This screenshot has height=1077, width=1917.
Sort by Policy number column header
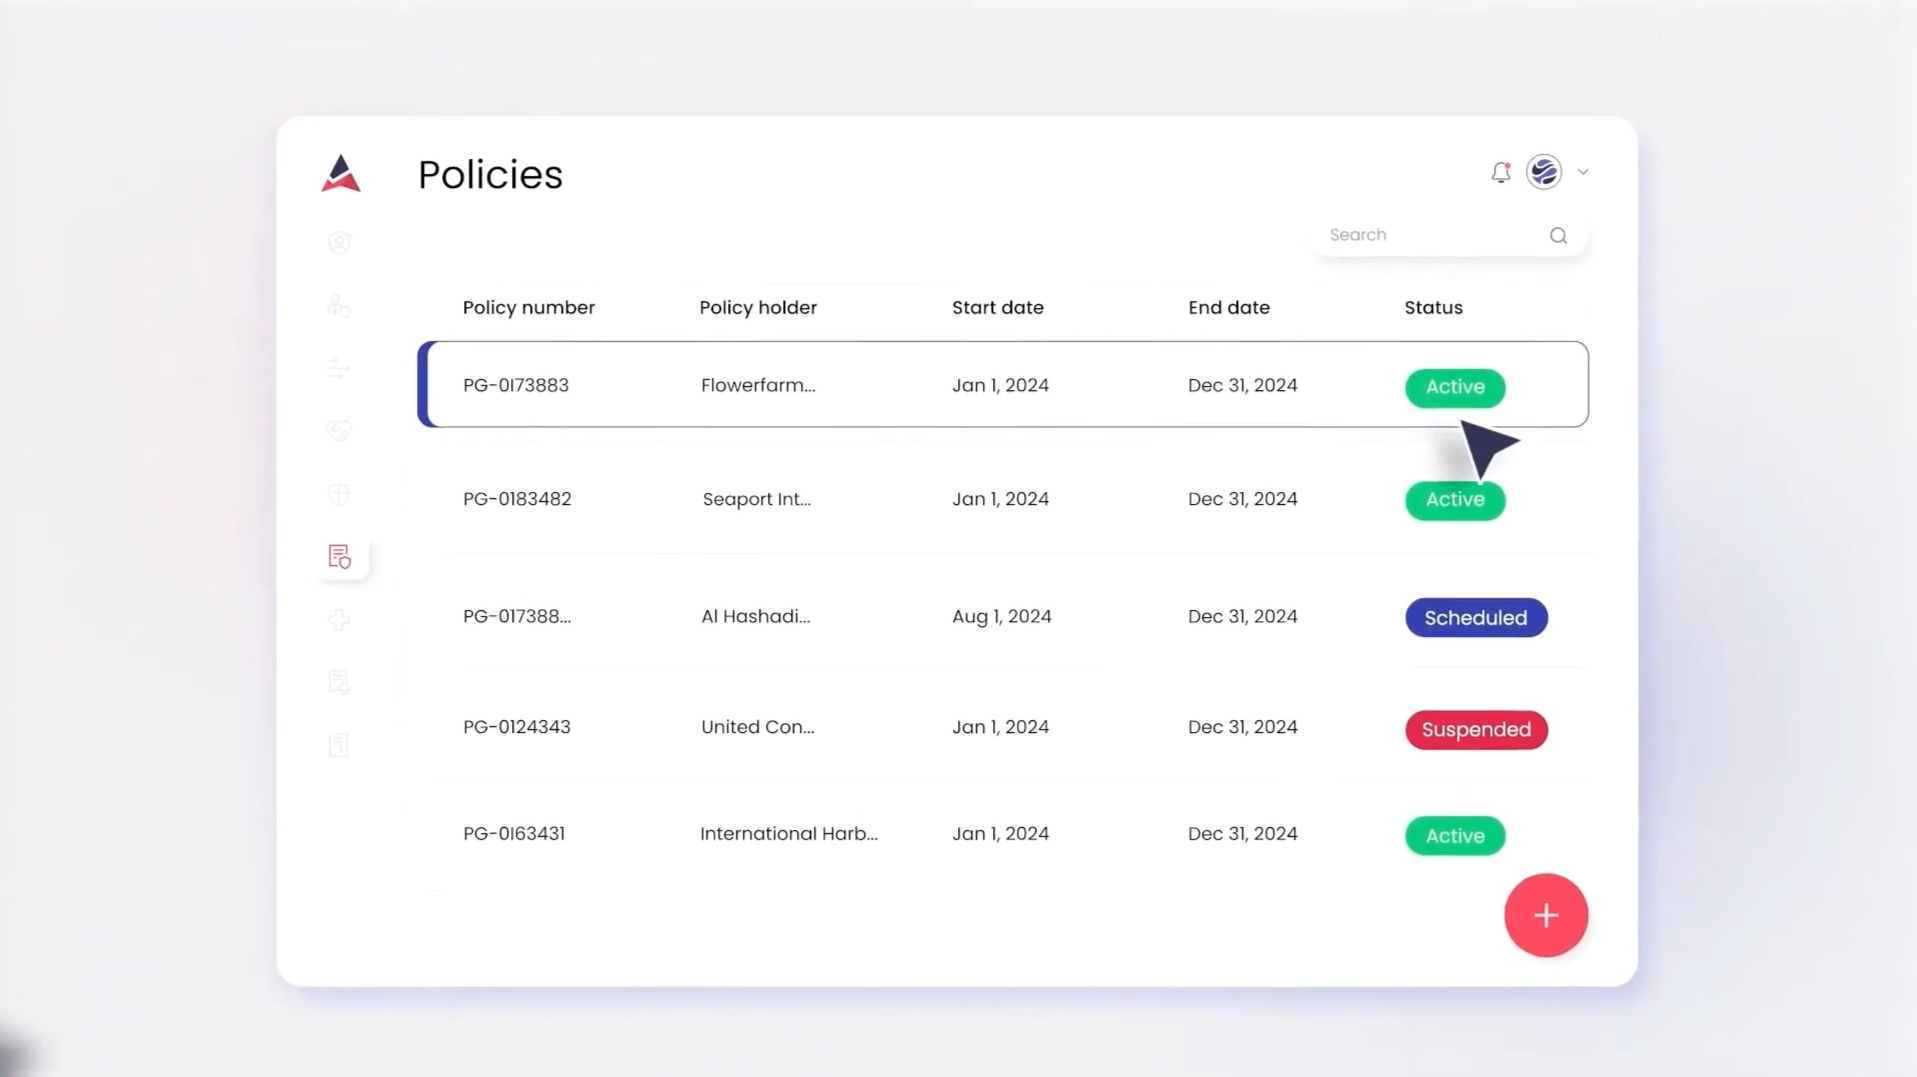pos(528,308)
